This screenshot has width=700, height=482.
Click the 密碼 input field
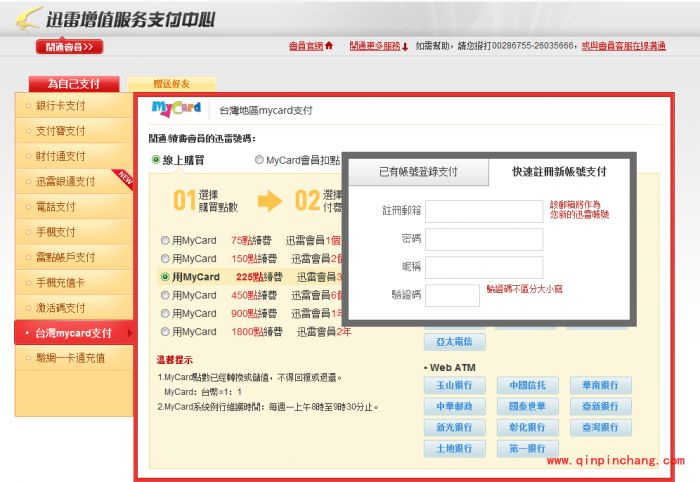click(x=484, y=239)
